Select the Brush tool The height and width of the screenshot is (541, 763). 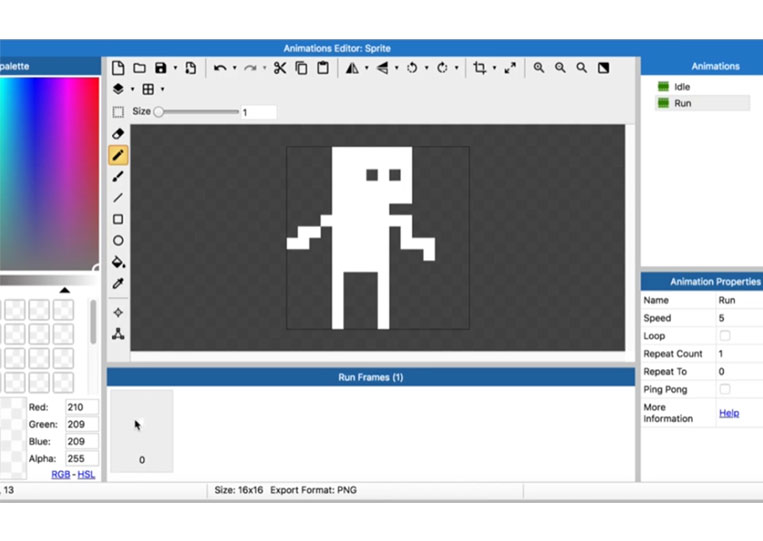(118, 176)
